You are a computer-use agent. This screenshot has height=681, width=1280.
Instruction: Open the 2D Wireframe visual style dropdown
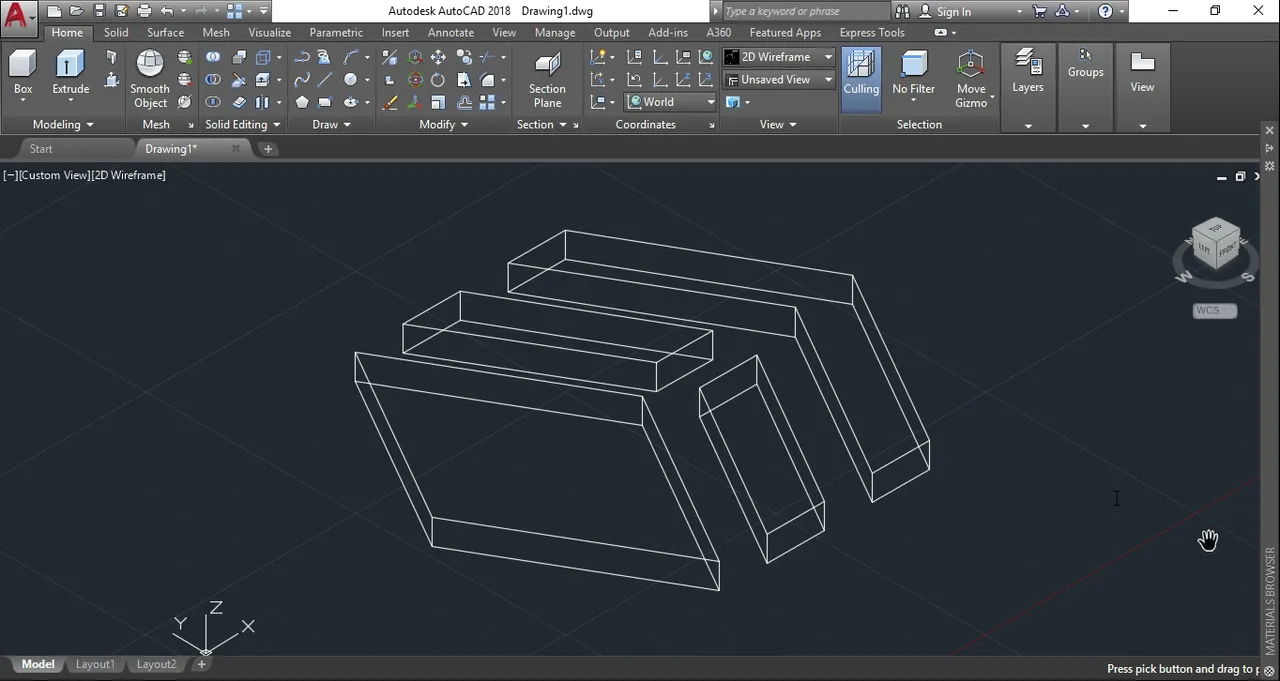click(779, 57)
